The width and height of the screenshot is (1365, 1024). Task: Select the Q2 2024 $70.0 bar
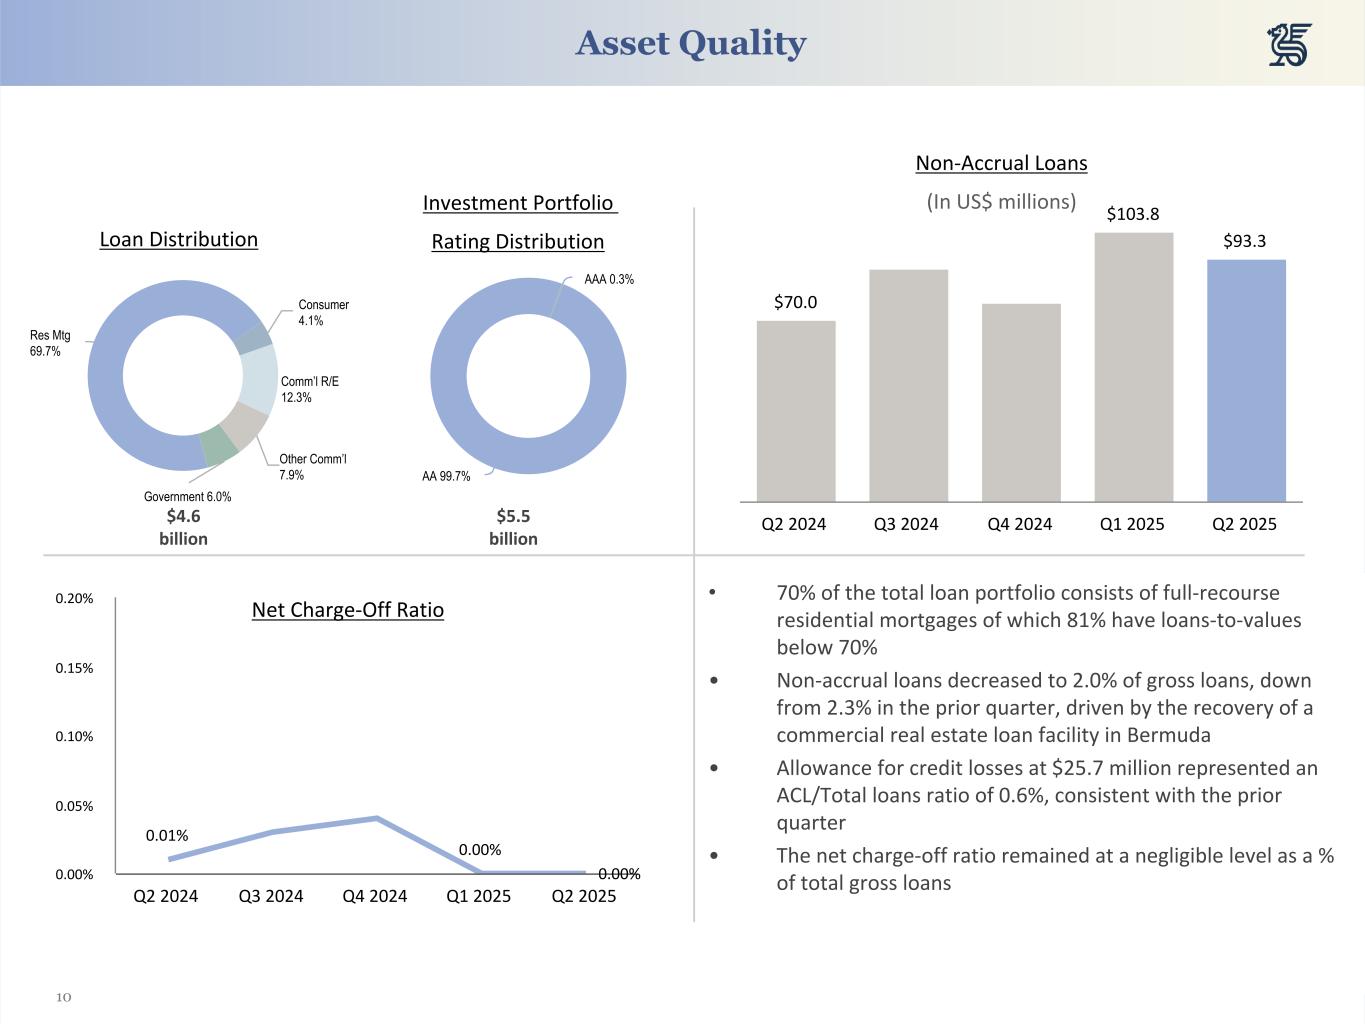(795, 410)
